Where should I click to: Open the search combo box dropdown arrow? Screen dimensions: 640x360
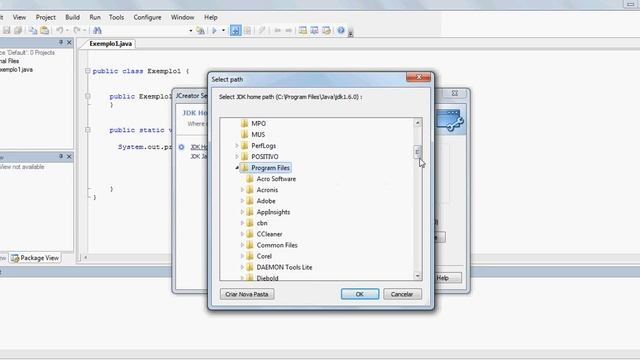[x=191, y=31]
